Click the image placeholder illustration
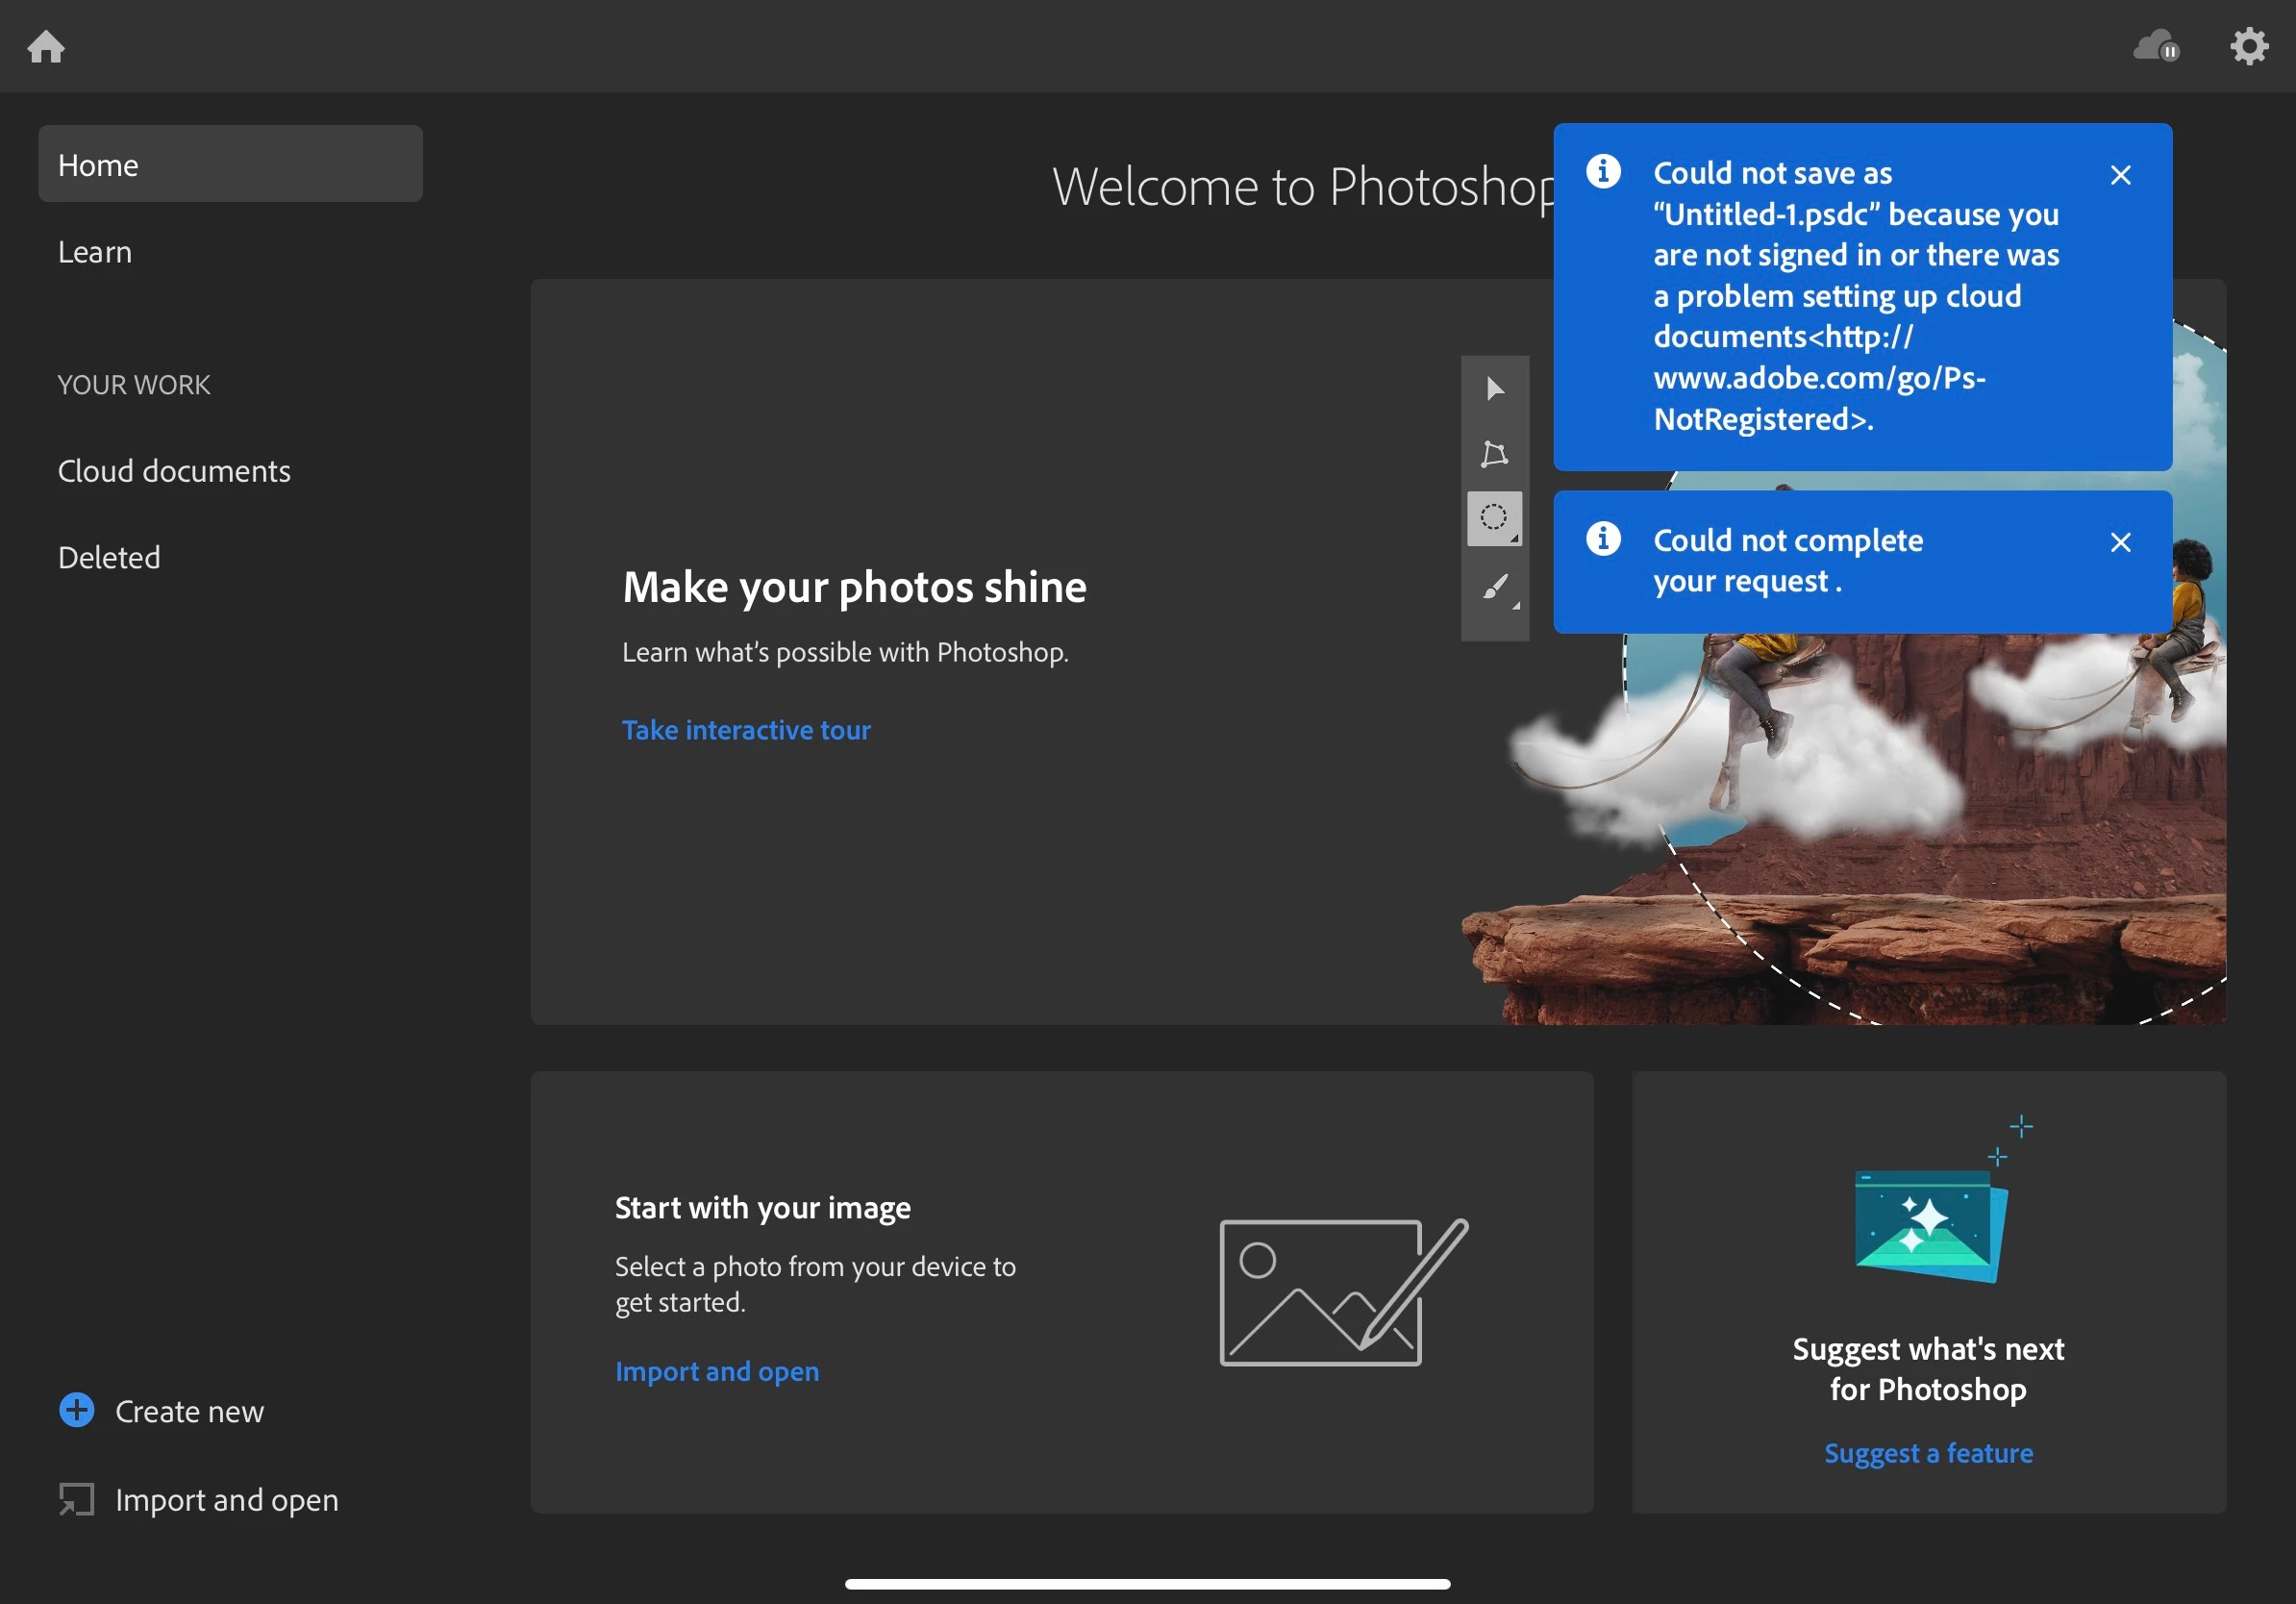2296x1604 pixels. coord(1342,1291)
